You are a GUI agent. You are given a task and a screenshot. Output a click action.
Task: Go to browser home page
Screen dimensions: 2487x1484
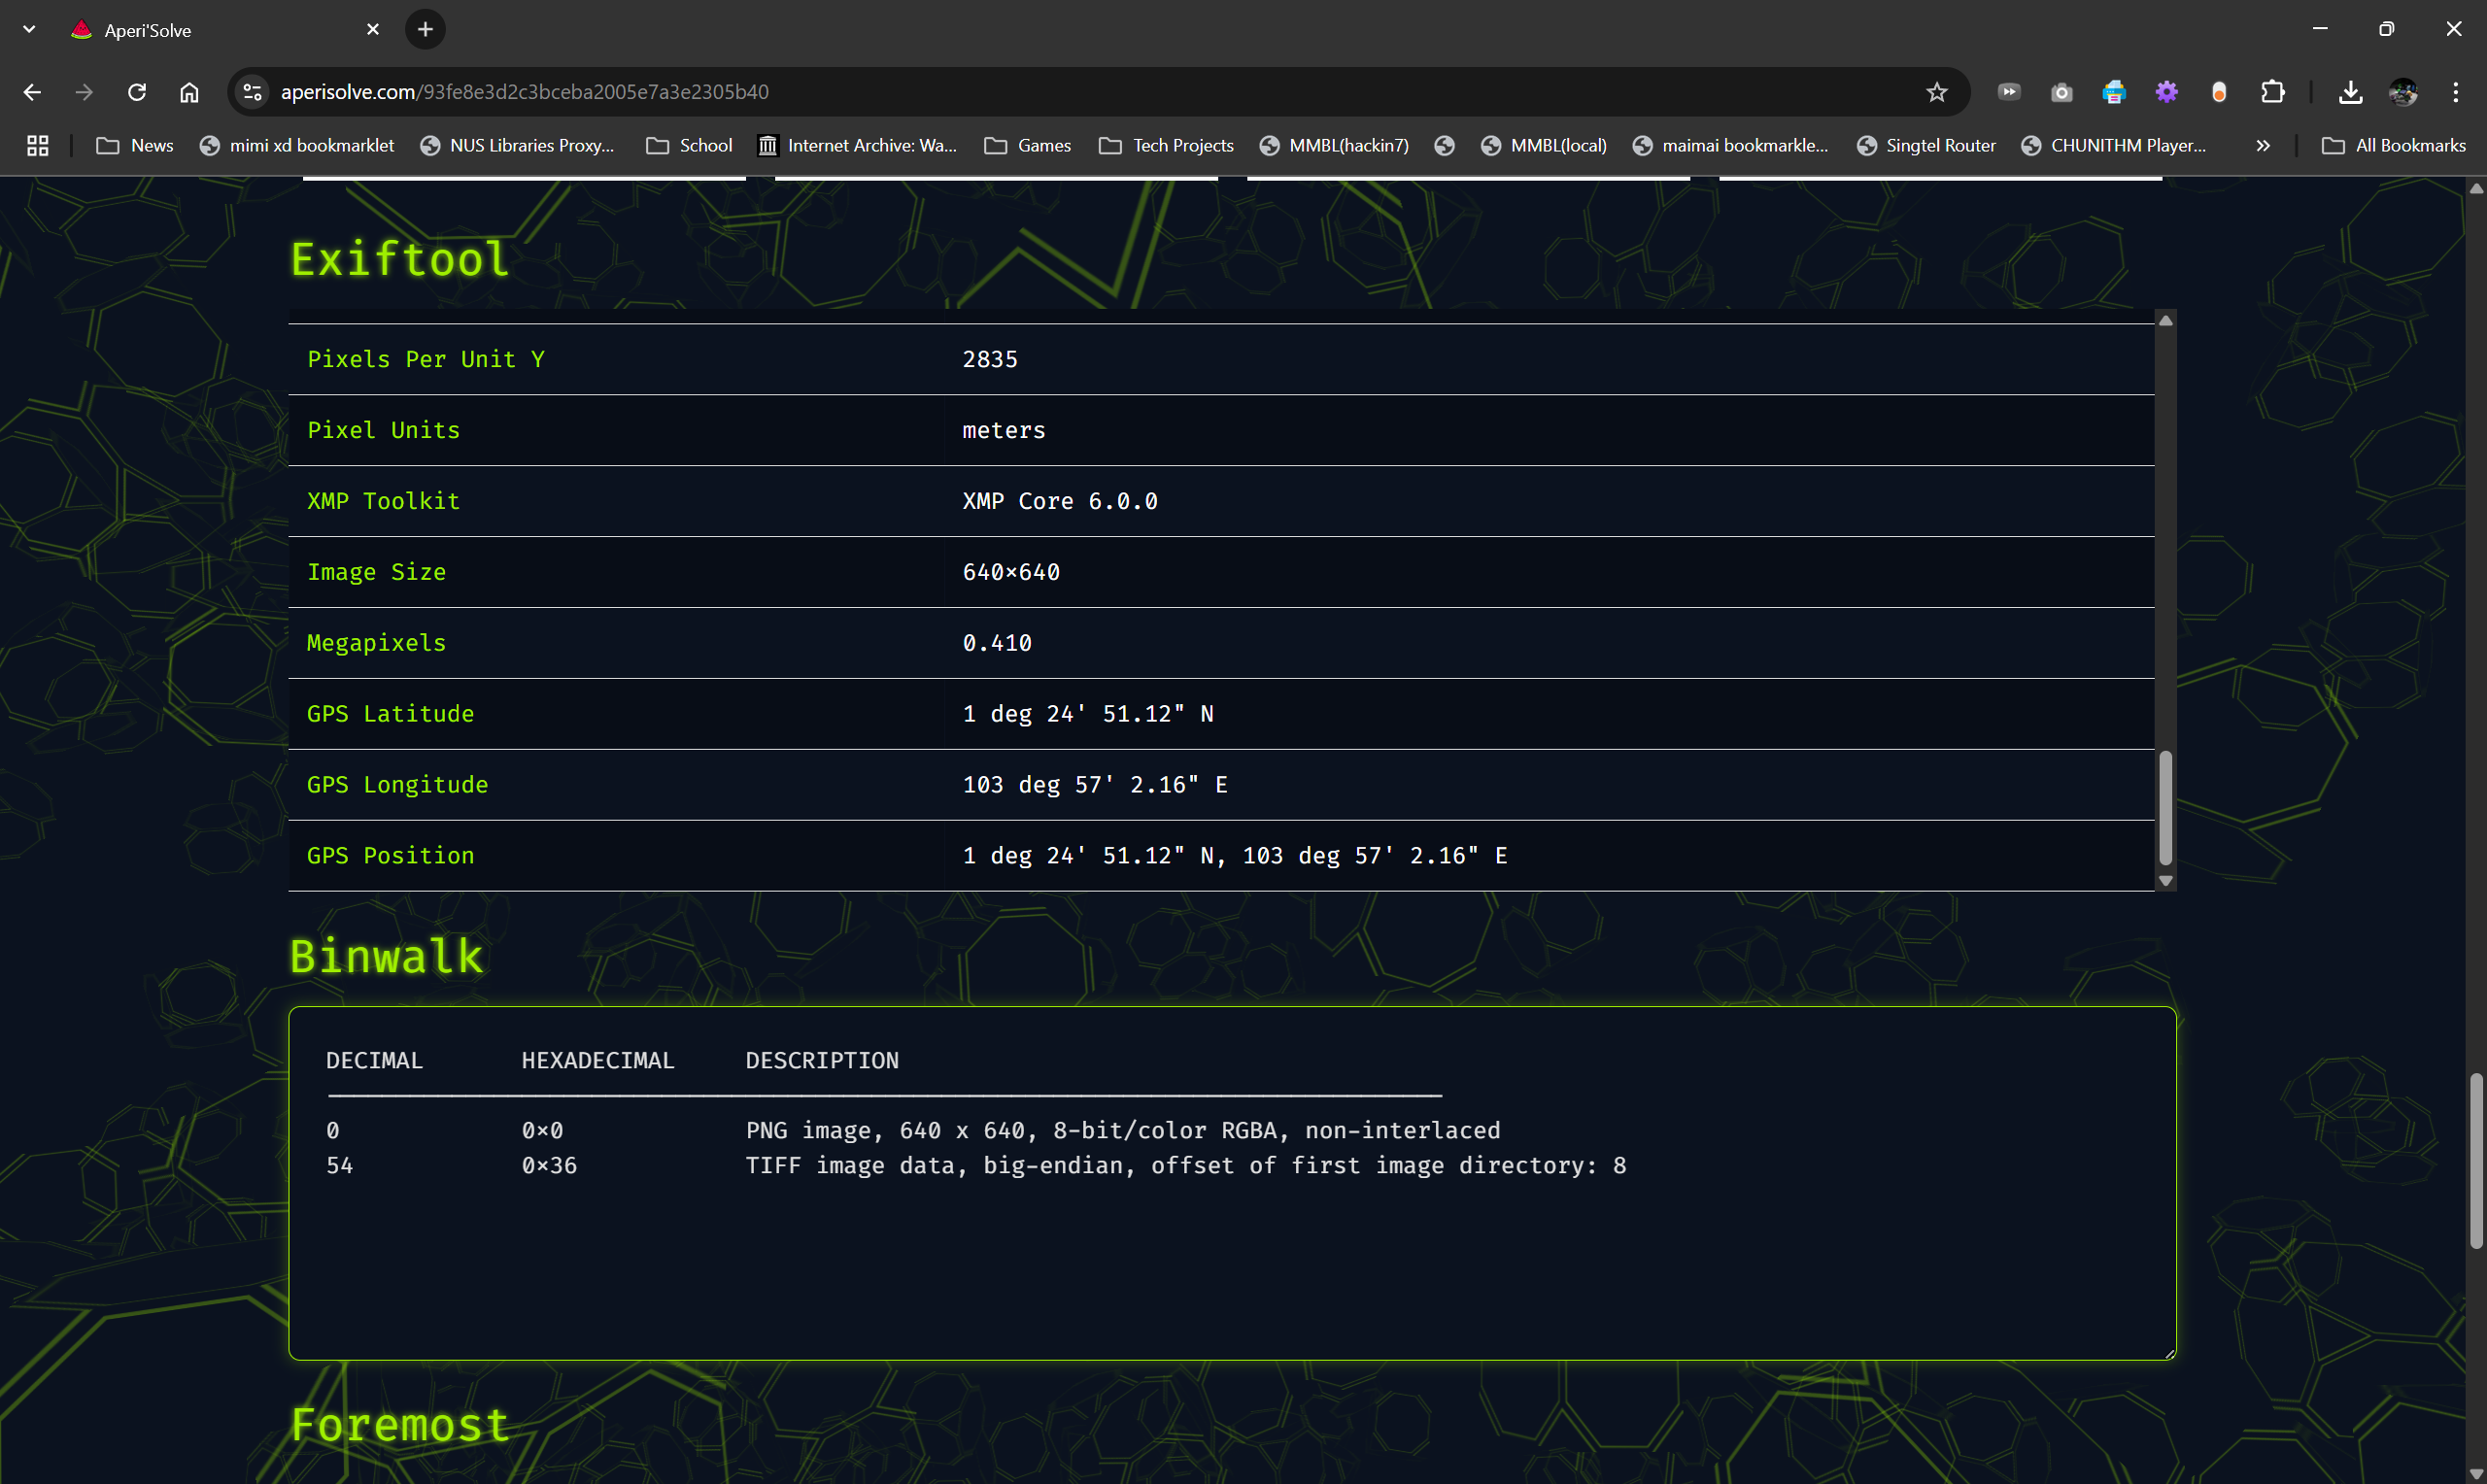189,92
